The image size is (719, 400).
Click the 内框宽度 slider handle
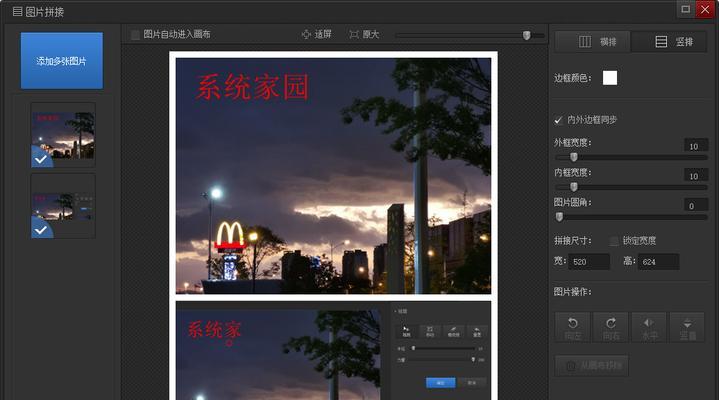coord(574,187)
